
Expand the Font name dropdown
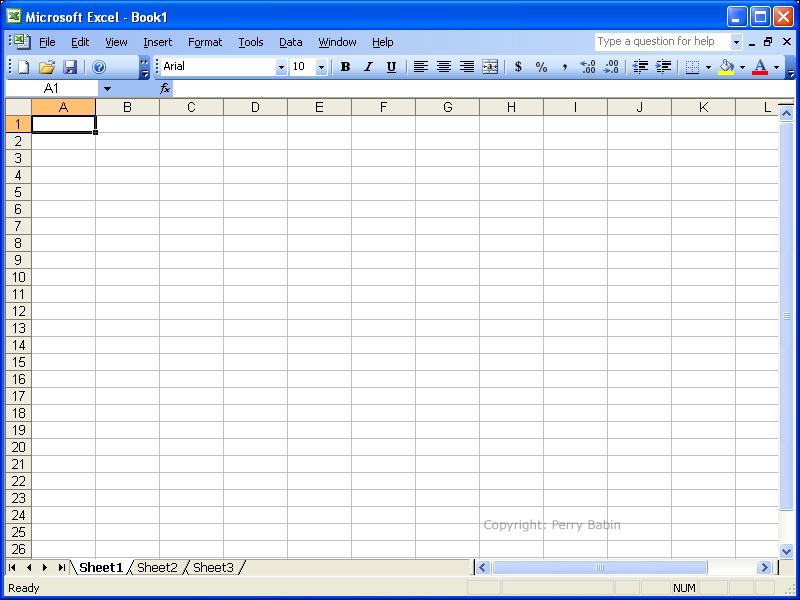[x=281, y=67]
